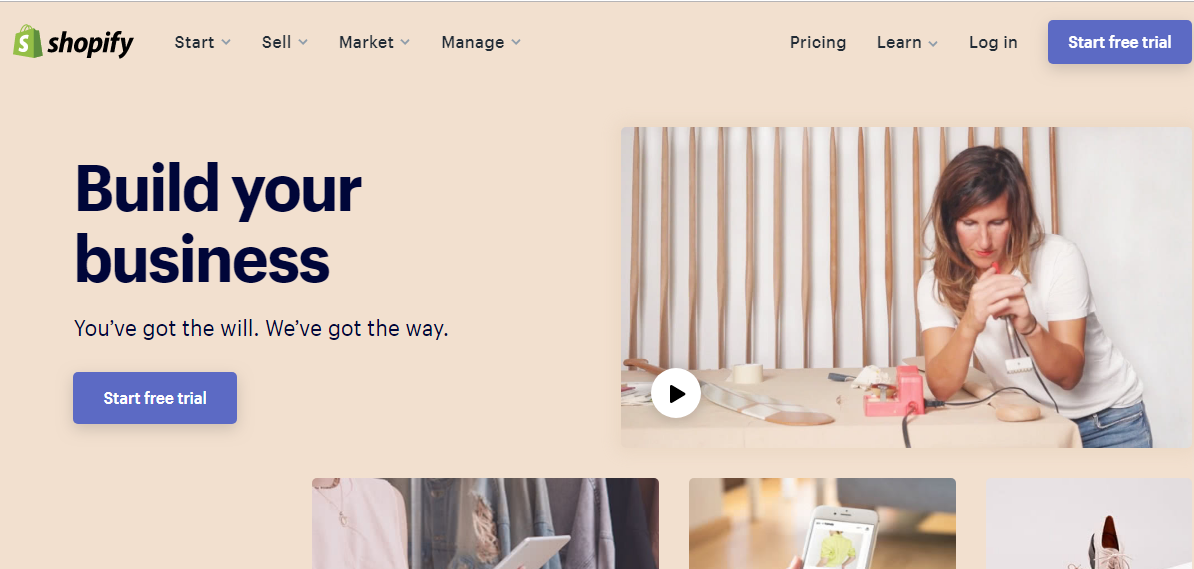The image size is (1194, 569).
Task: Expand the Manage menu chevron
Action: pos(516,43)
